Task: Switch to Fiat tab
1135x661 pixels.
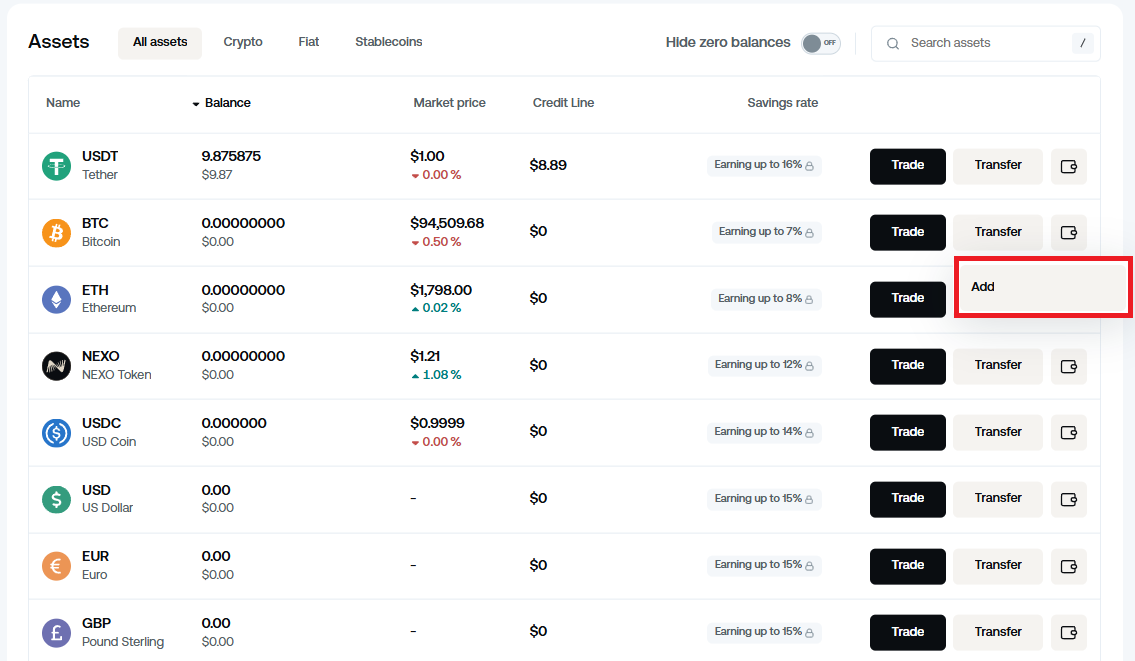Action: coord(308,42)
